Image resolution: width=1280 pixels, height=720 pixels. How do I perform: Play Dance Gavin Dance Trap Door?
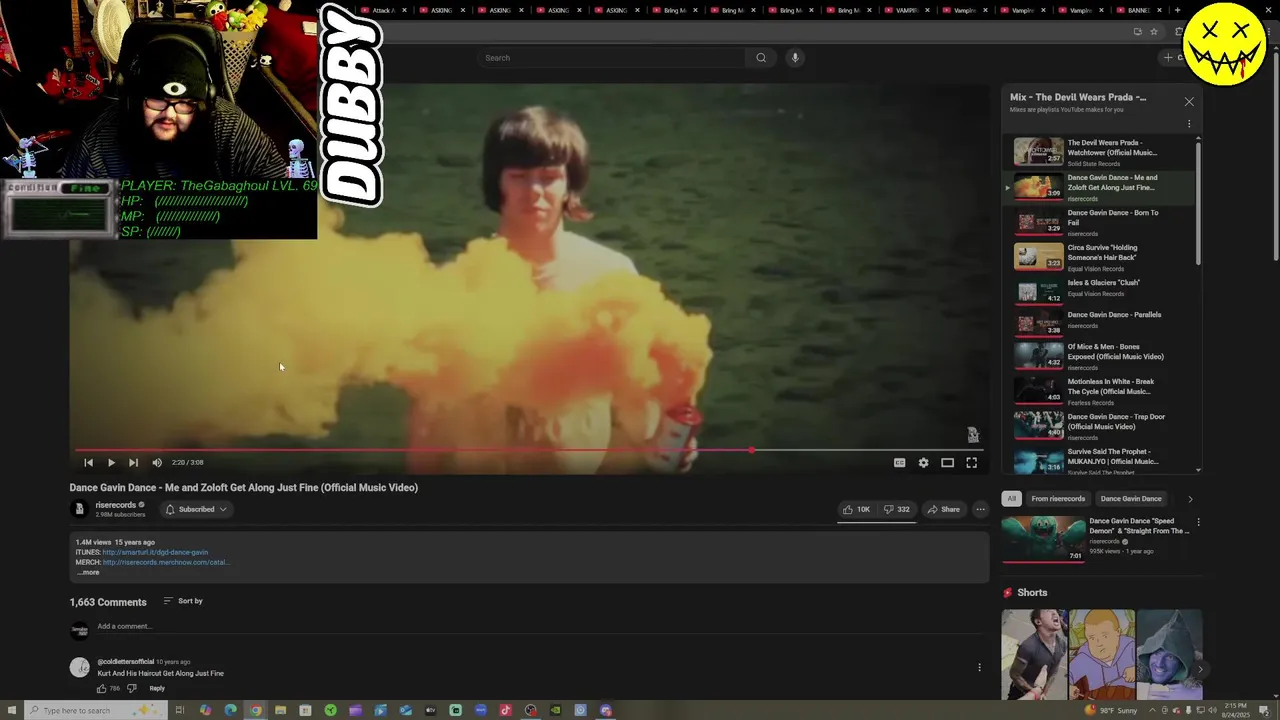click(1100, 426)
